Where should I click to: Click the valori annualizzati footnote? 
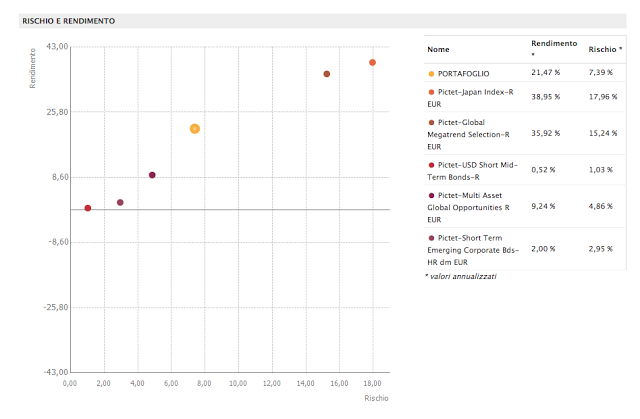[x=461, y=276]
